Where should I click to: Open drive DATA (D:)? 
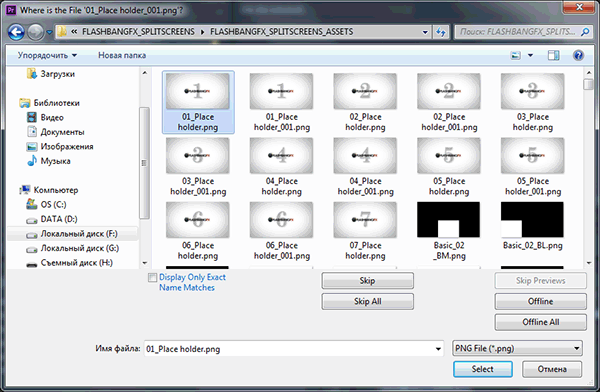[x=51, y=219]
